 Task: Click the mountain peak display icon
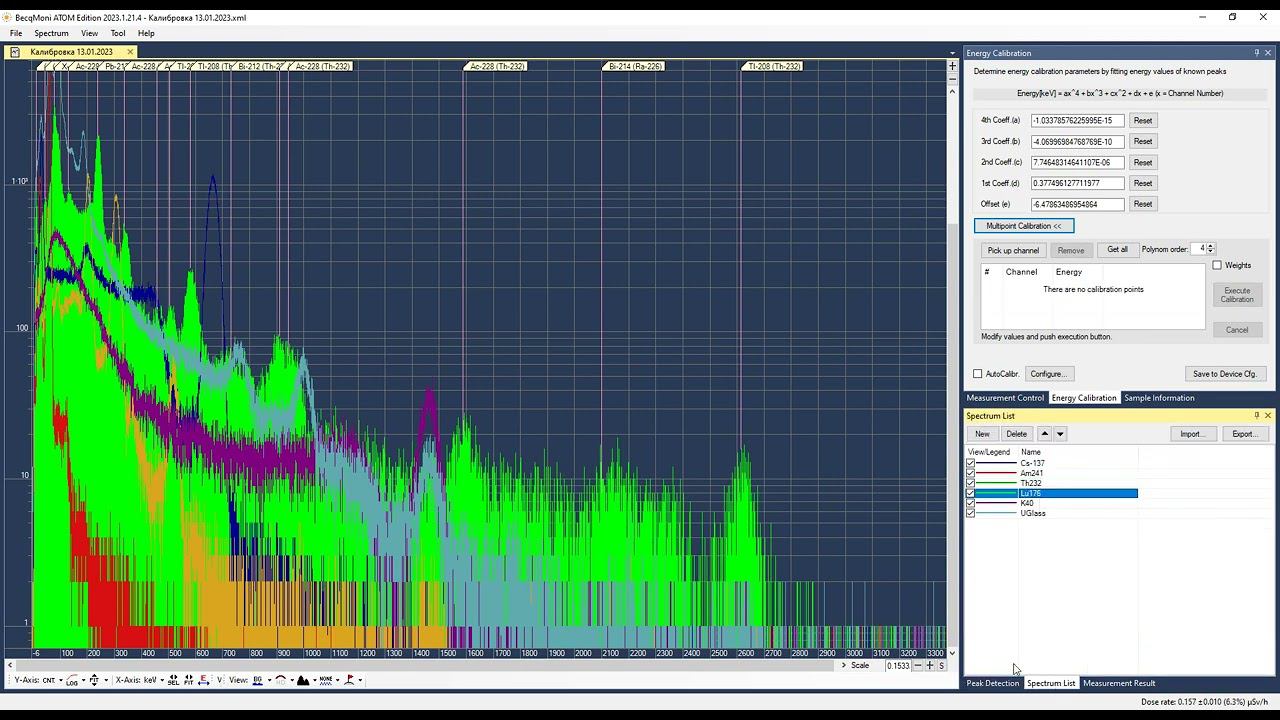303,680
